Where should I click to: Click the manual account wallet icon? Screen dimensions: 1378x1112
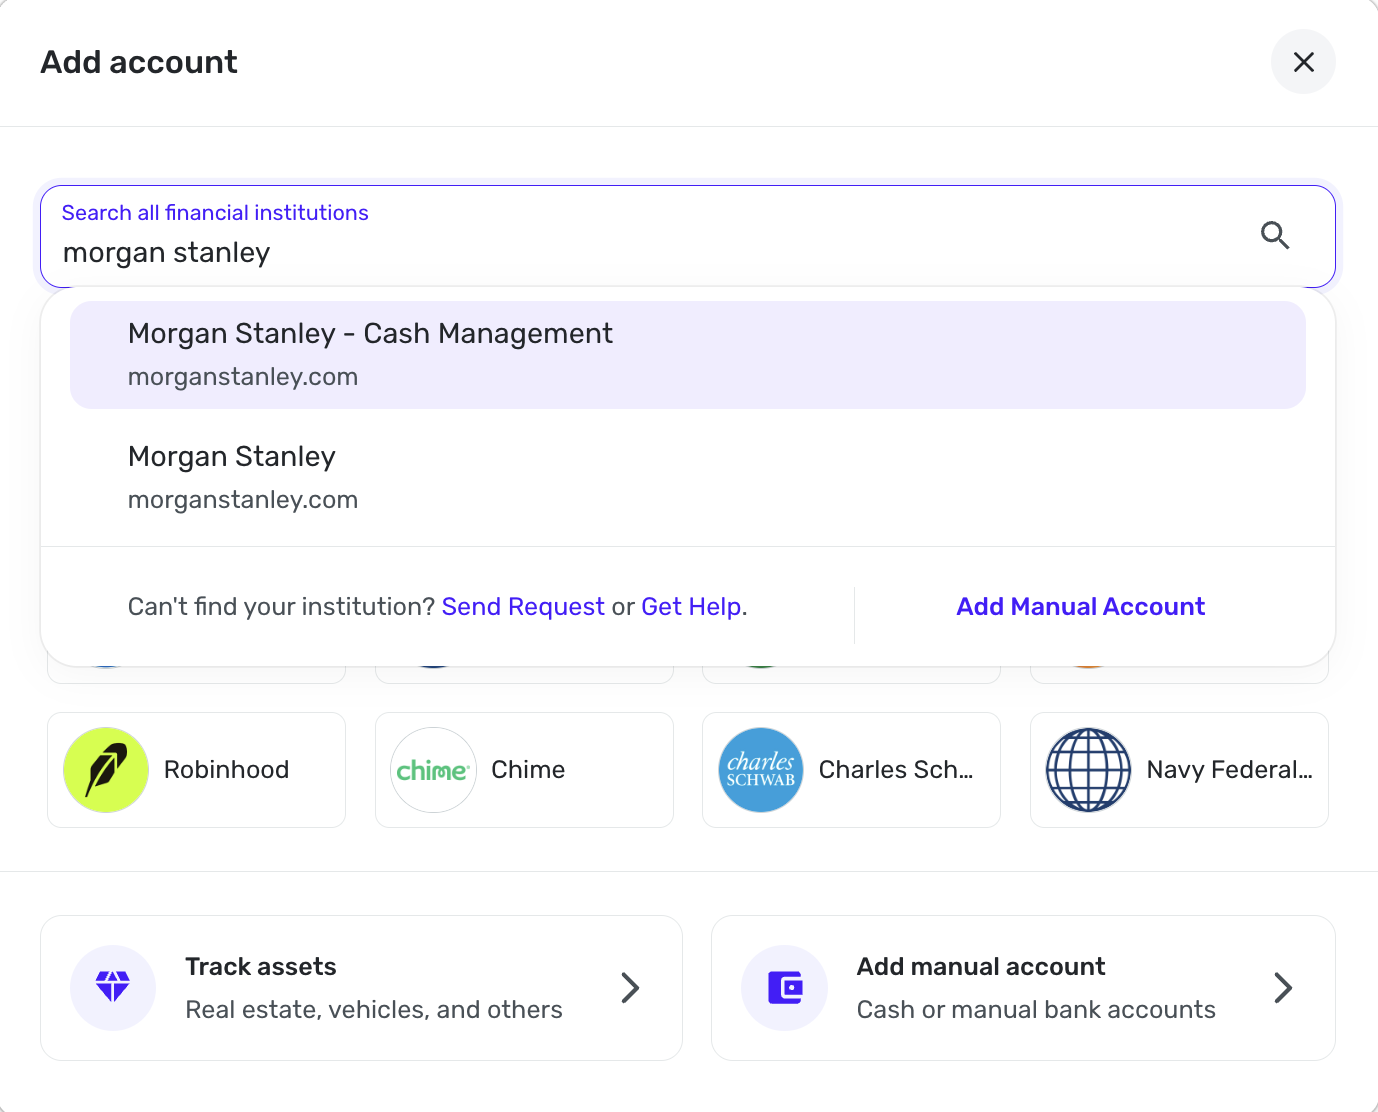[x=785, y=987]
